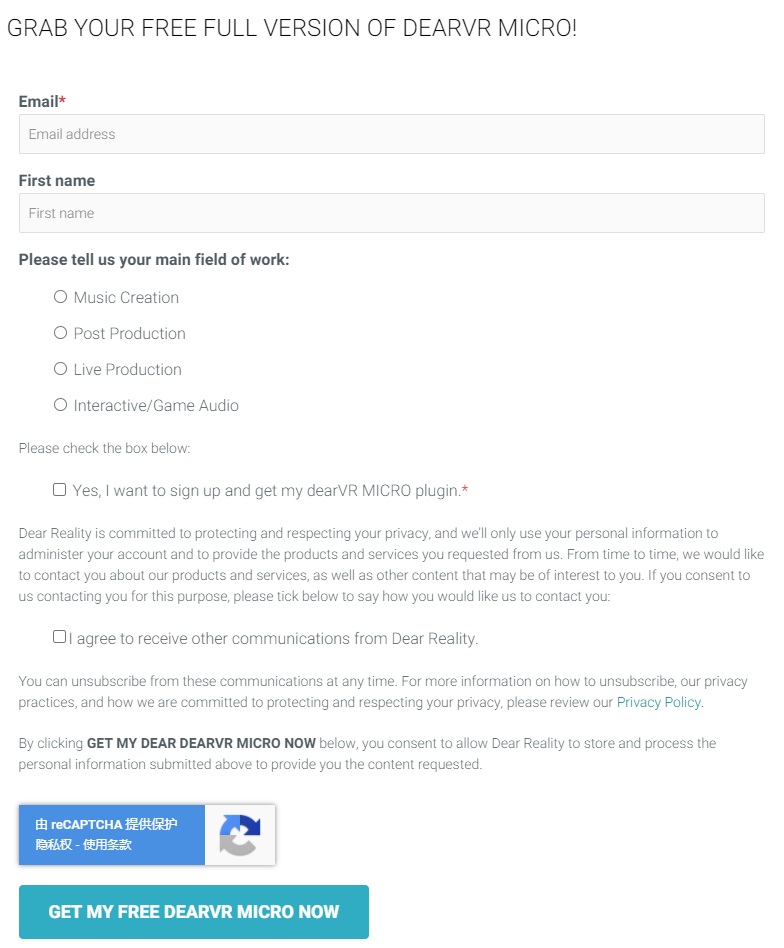Click the "main field of work" question label
This screenshot has height=948, width=784.
click(154, 260)
